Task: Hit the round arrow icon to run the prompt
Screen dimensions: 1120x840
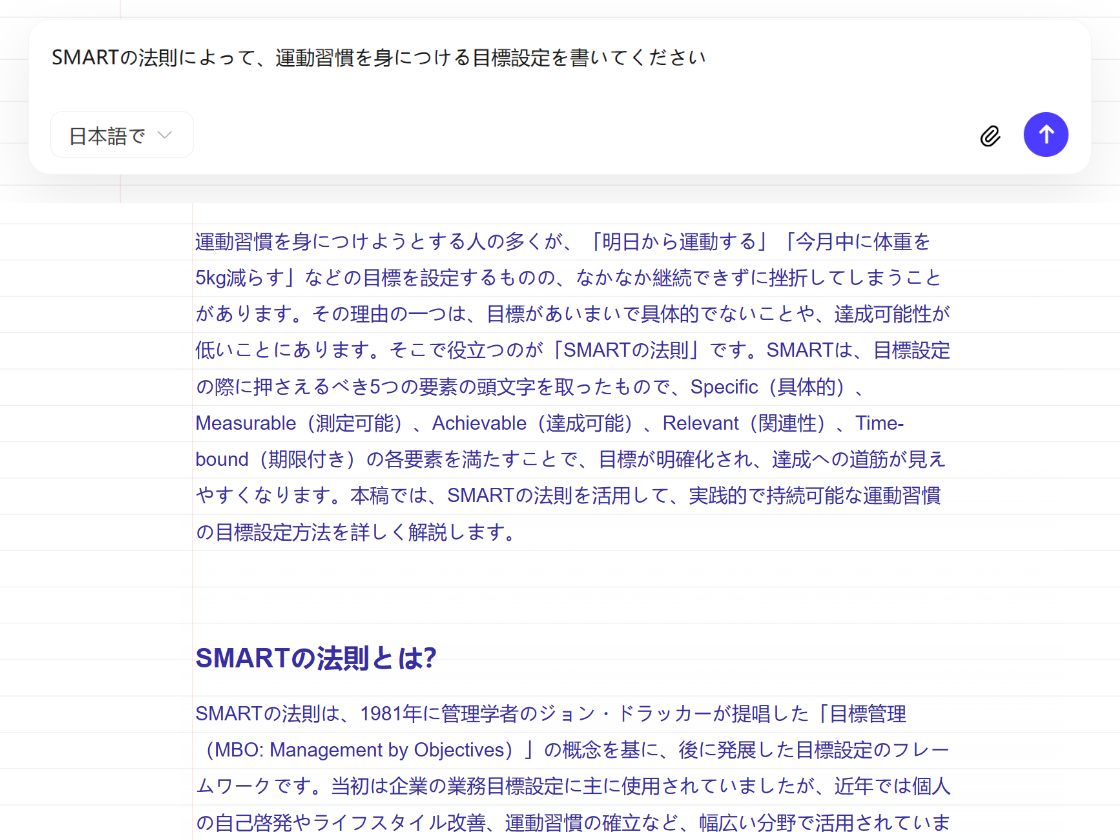Action: [x=1046, y=134]
